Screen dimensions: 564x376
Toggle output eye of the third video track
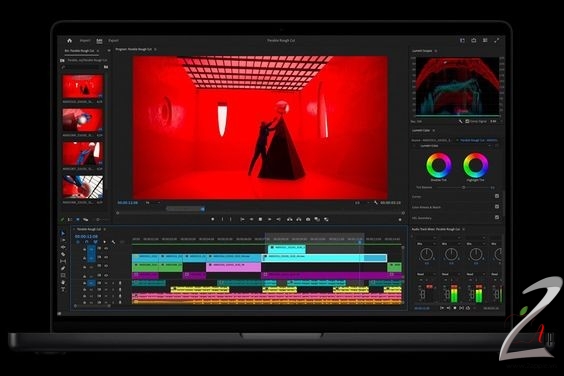pos(106,266)
